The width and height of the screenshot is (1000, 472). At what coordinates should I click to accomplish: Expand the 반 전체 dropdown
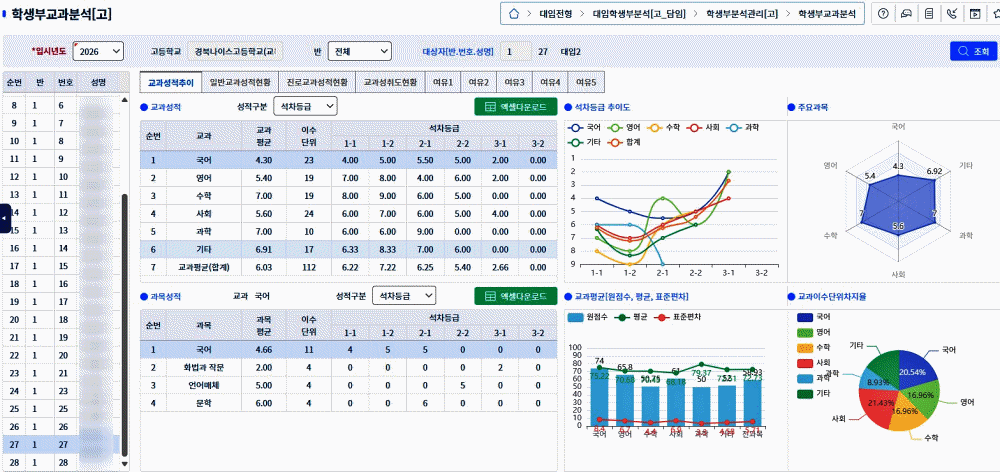click(x=359, y=51)
